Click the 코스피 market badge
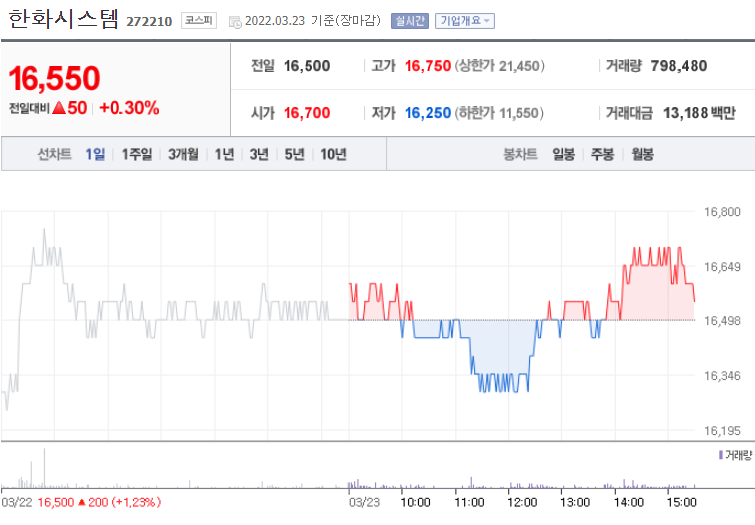 coord(199,20)
